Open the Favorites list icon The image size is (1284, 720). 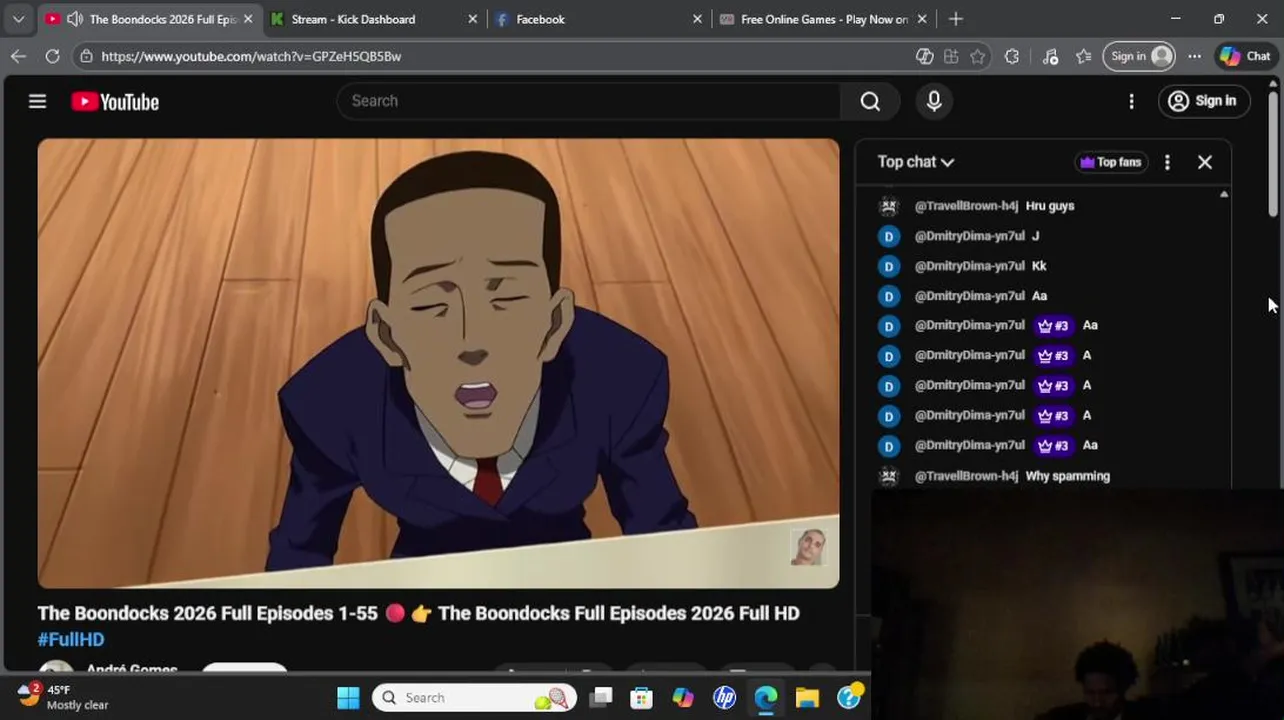(x=1084, y=57)
